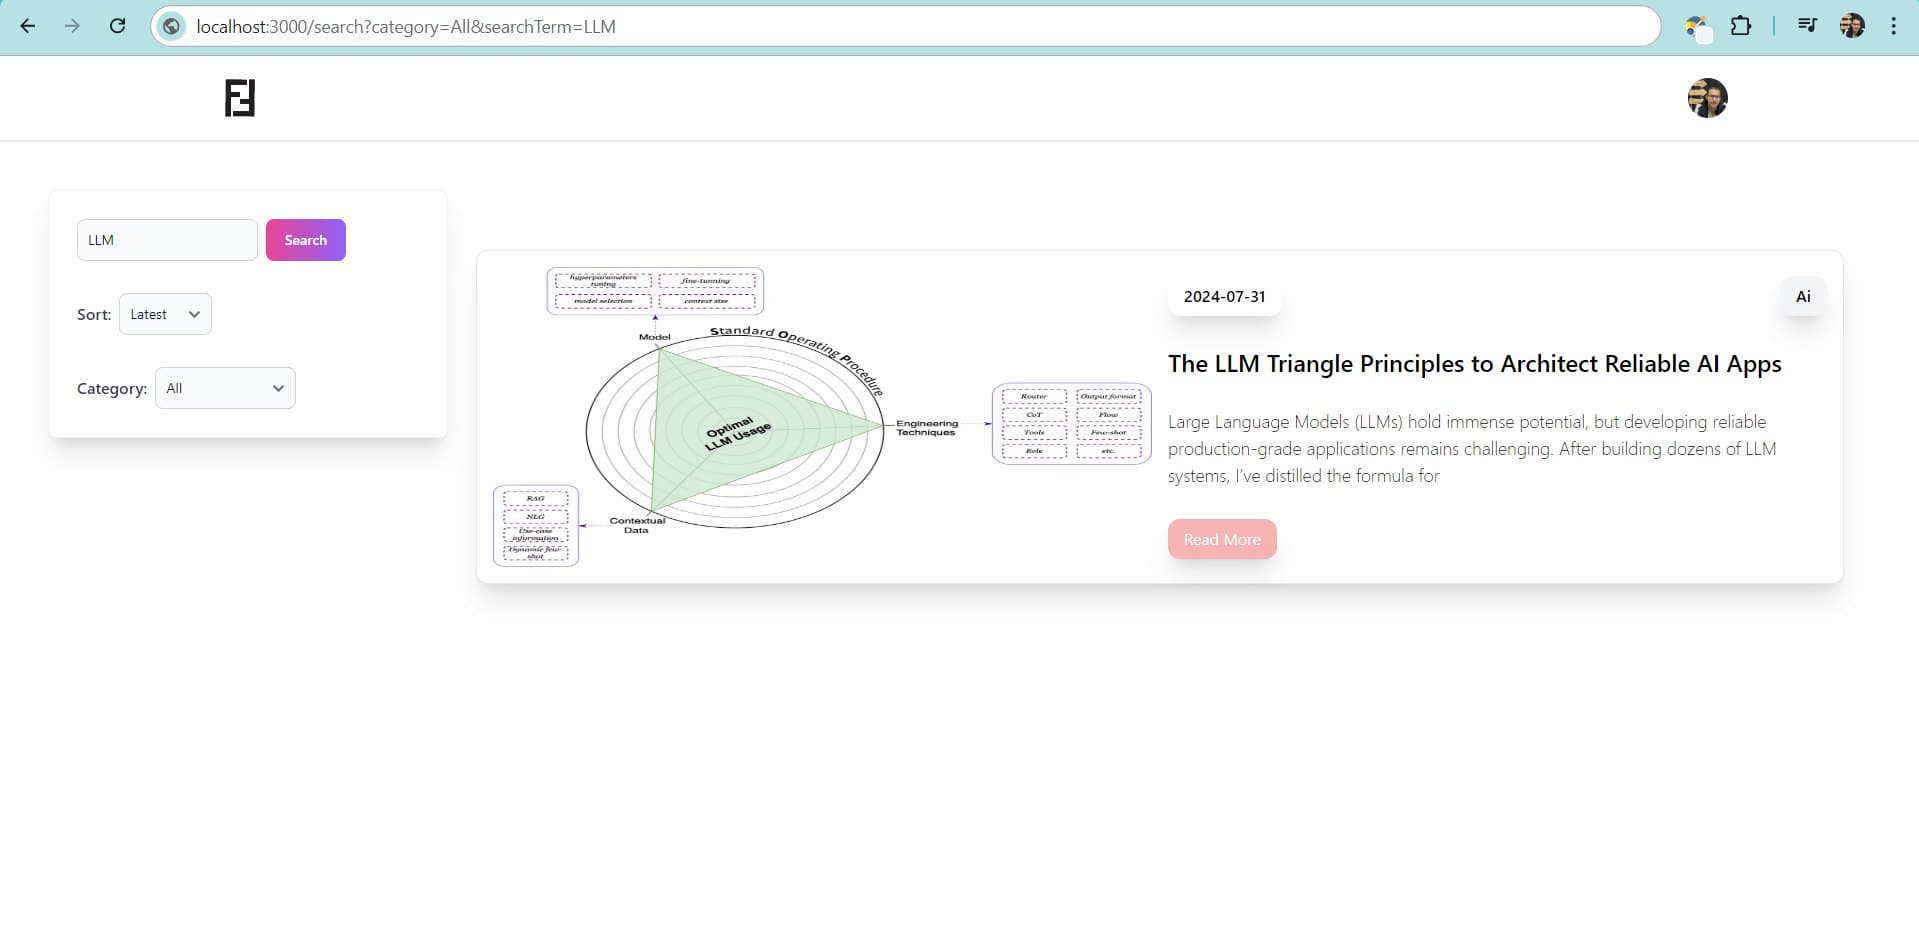Expand the Chrome three-dot menu
Image resolution: width=1919 pixels, height=941 pixels.
1893,26
